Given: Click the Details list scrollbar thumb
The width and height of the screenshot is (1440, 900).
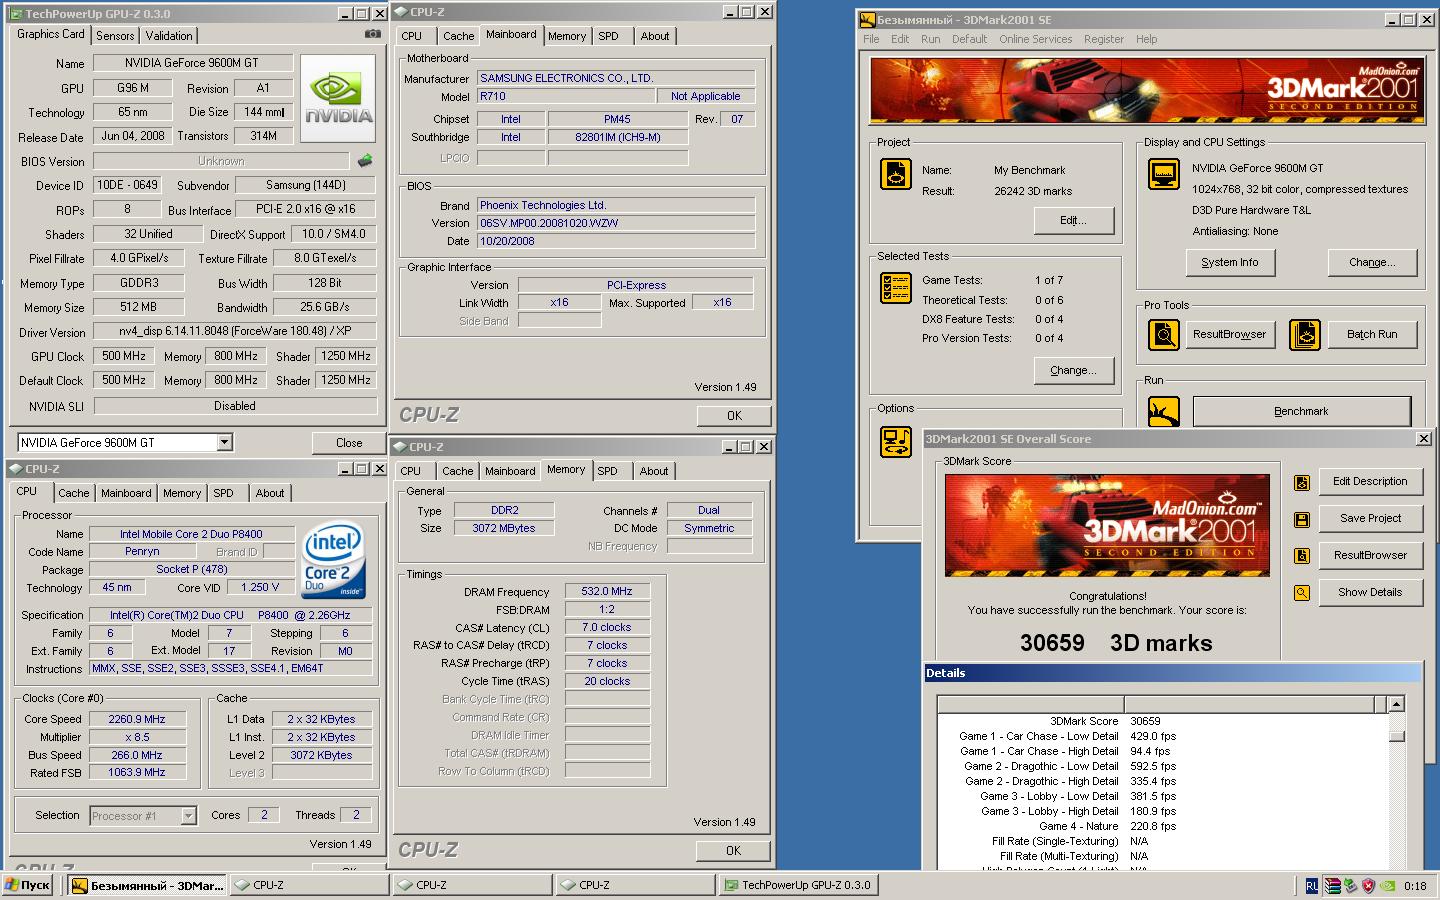Looking at the screenshot, I should (x=1396, y=736).
